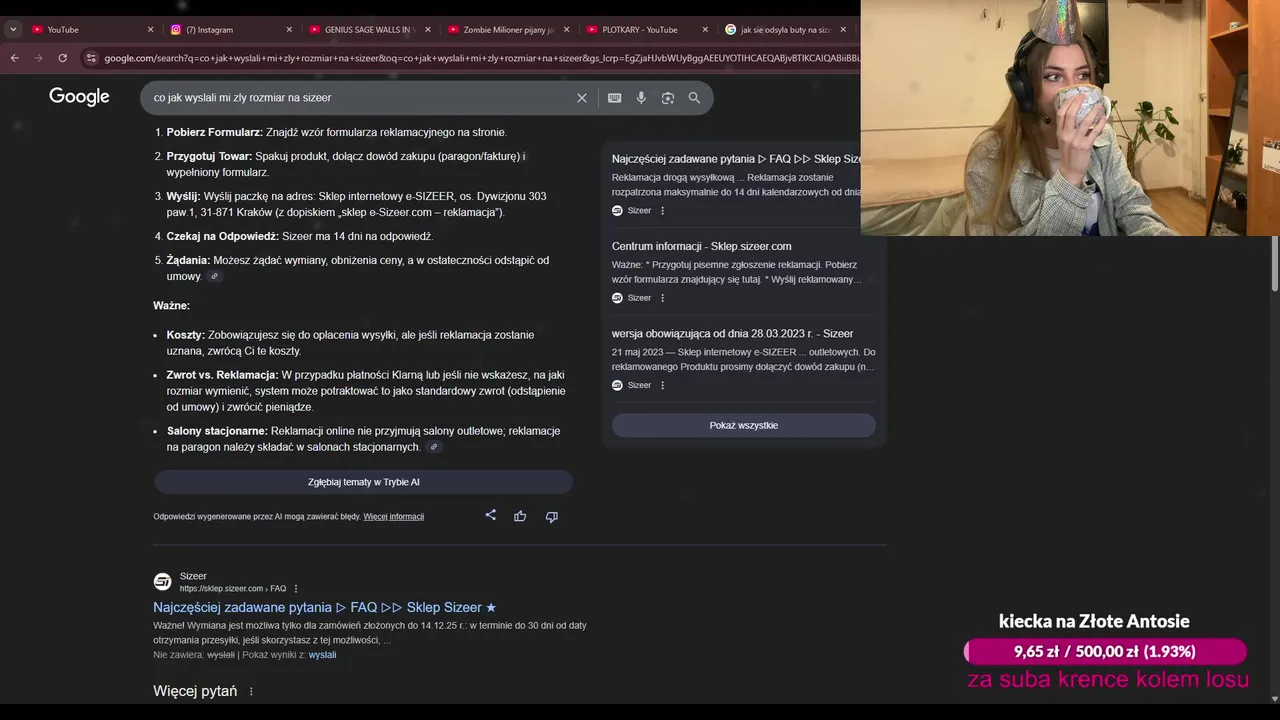Image resolution: width=1280 pixels, height=720 pixels.
Task: Like the AI overview with thumbs up
Action: coord(520,516)
